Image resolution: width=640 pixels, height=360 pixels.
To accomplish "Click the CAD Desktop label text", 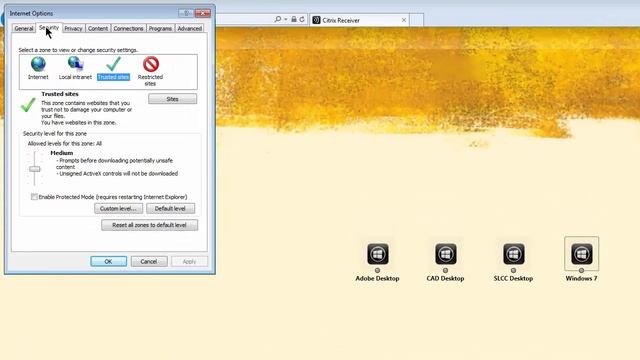I will 445,278.
